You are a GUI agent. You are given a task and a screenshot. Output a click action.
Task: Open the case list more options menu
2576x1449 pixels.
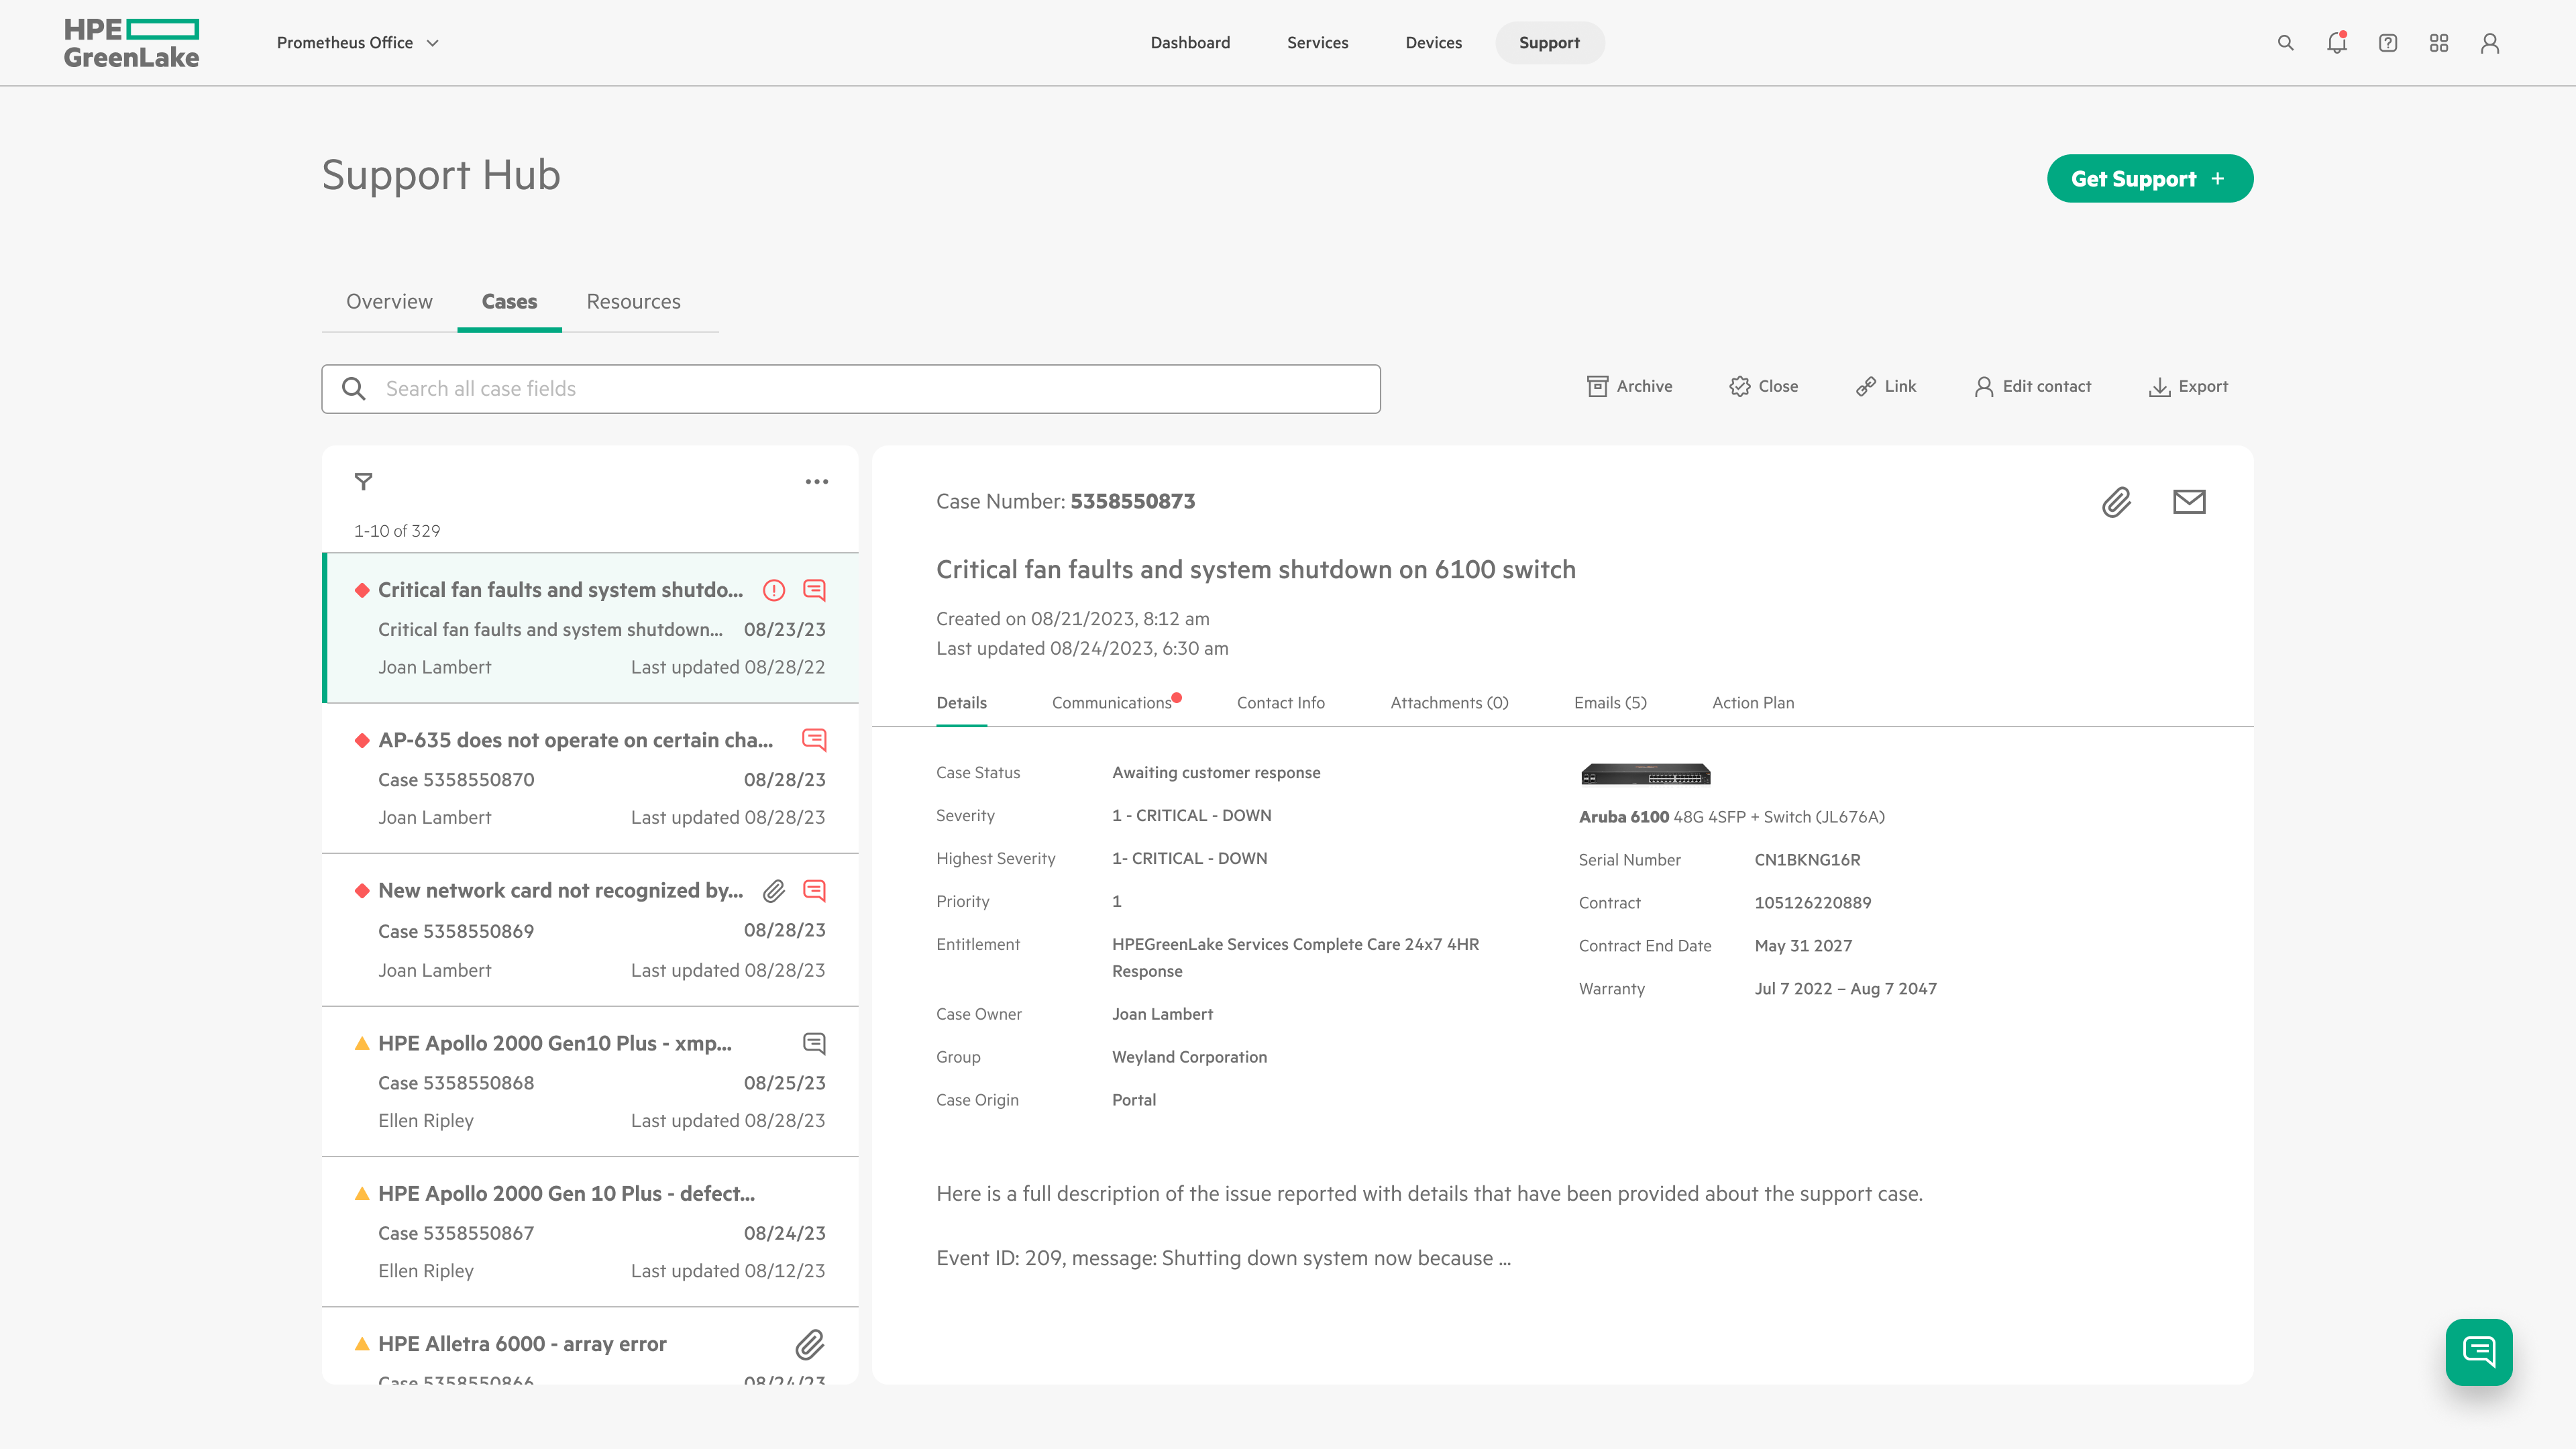coord(817,481)
